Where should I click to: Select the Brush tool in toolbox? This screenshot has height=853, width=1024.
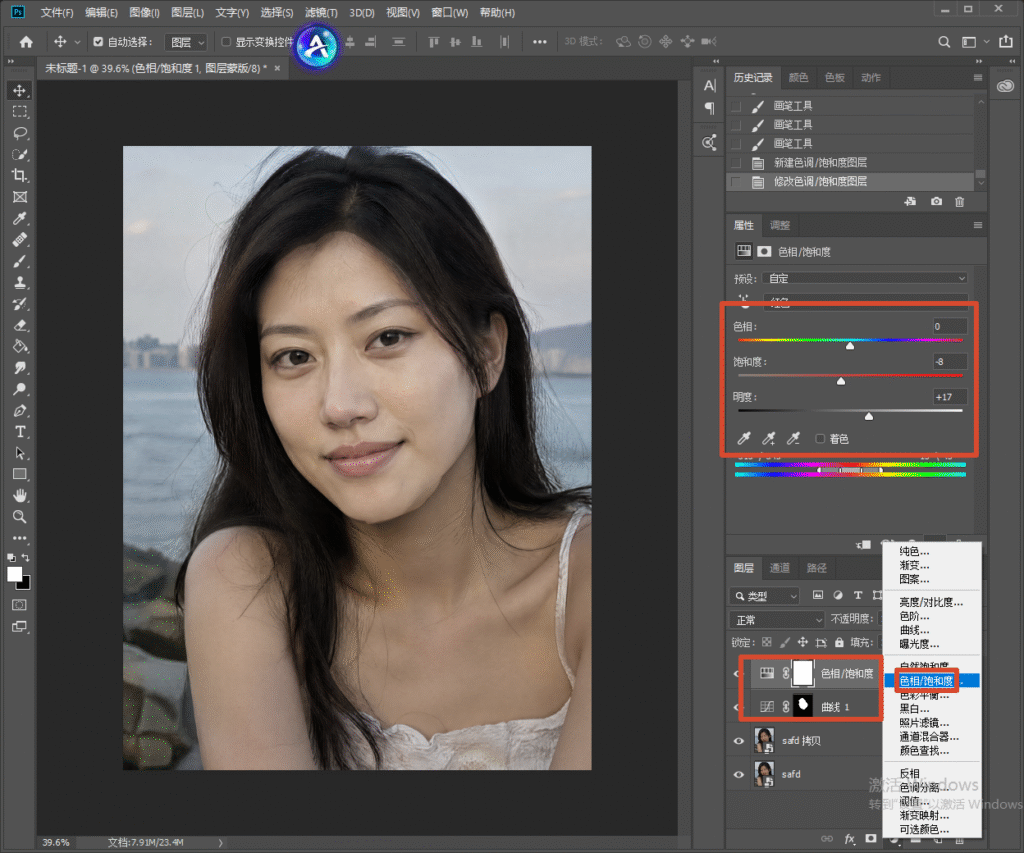coord(20,261)
